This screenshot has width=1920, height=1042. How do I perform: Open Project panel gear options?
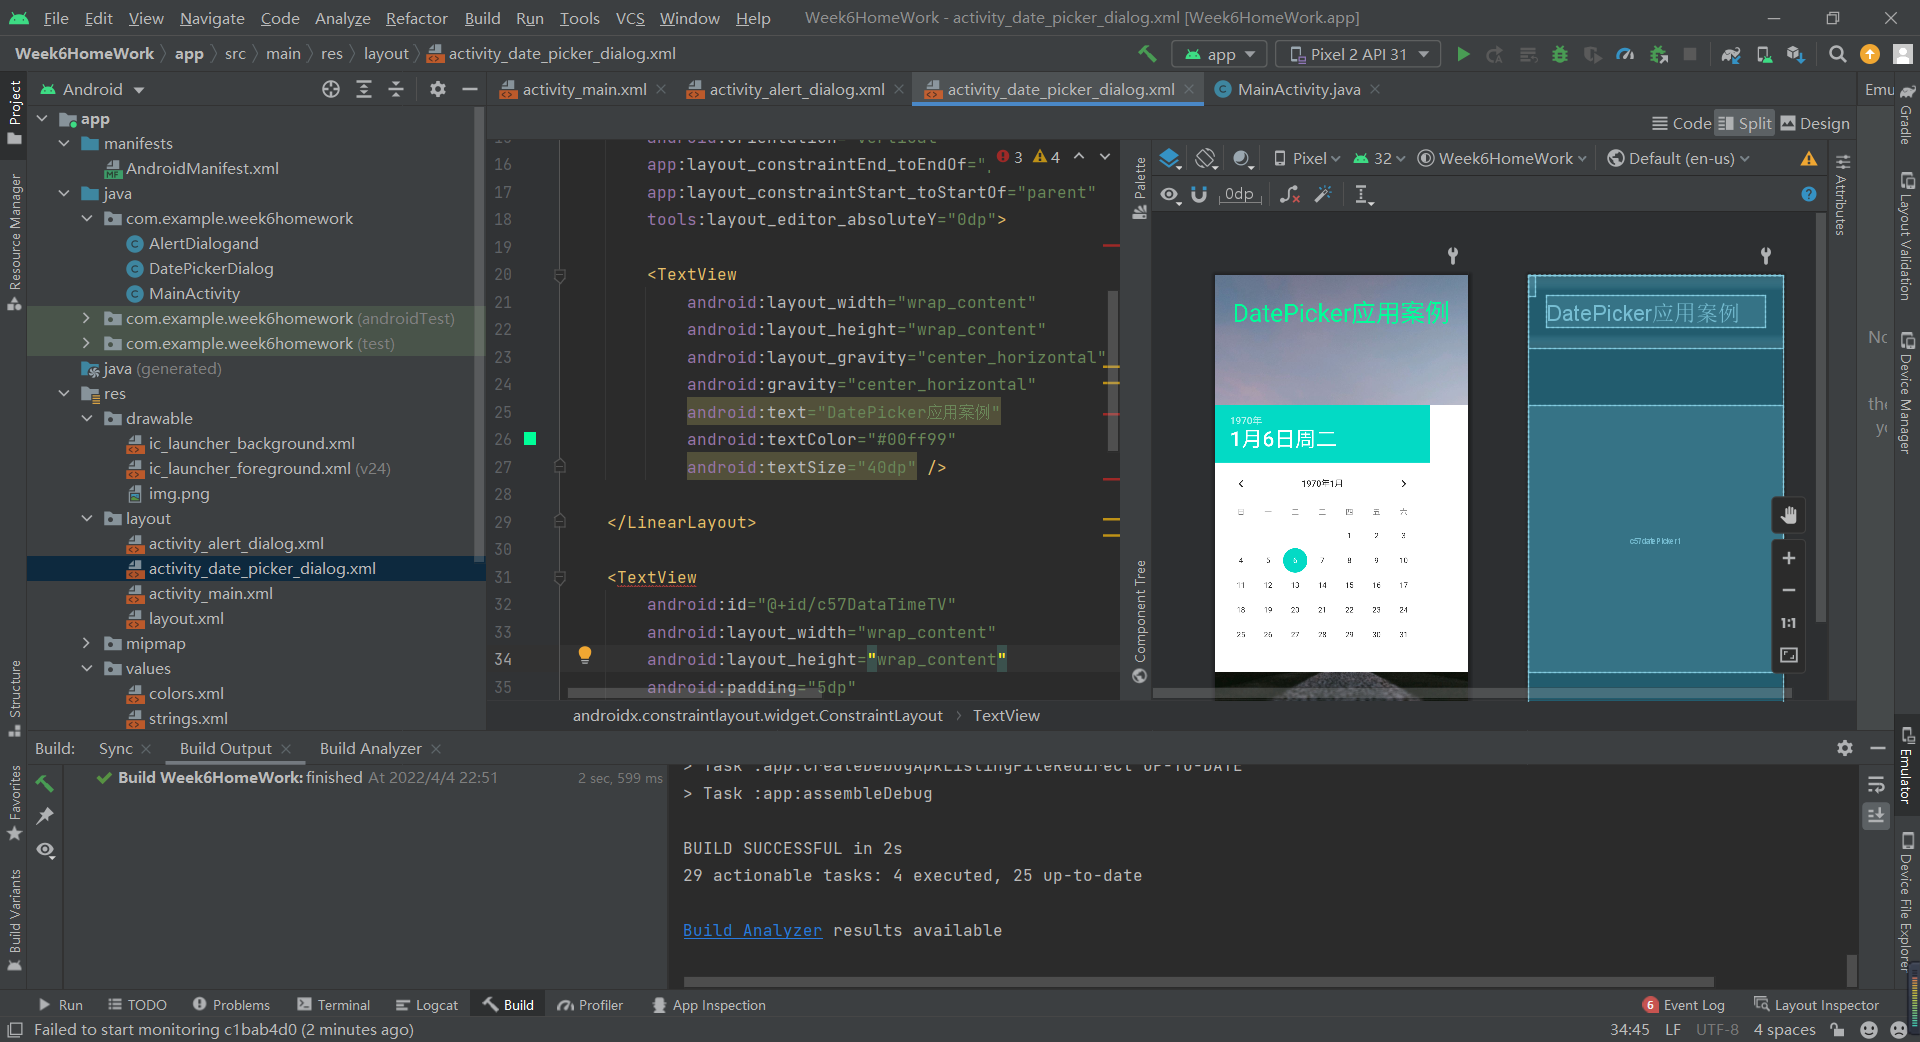[x=437, y=89]
